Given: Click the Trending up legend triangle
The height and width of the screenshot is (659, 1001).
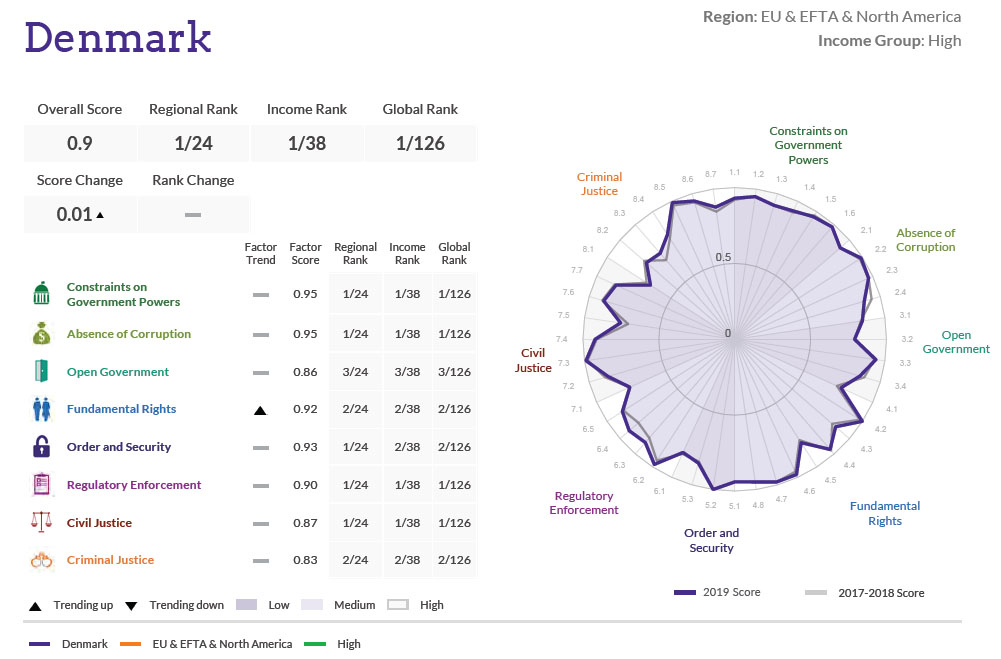Looking at the screenshot, I should click(x=33, y=605).
